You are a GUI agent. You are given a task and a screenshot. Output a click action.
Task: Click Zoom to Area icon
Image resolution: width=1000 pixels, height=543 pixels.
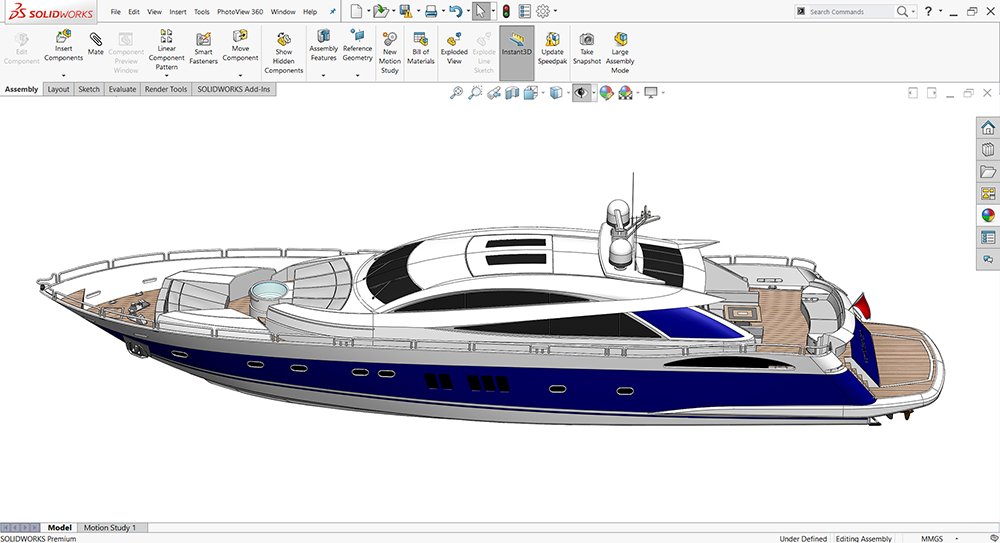475,93
